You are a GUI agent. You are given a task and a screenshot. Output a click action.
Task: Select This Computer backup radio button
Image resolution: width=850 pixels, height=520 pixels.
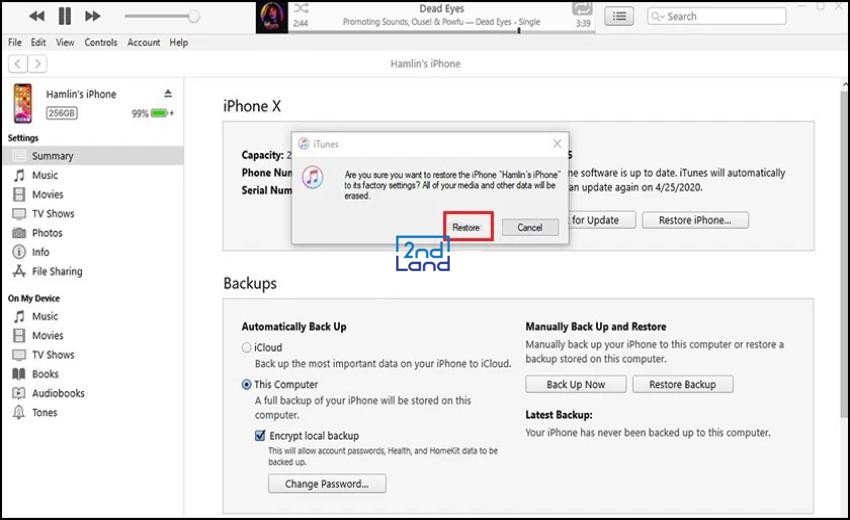[x=247, y=384]
